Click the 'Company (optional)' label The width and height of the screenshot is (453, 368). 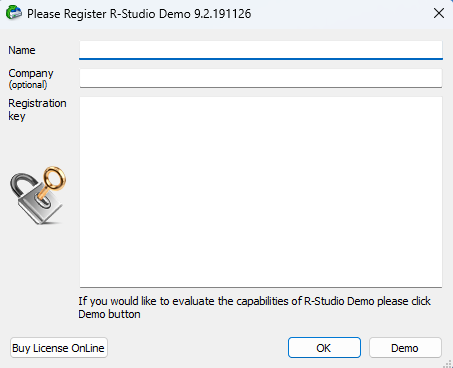[31, 79]
